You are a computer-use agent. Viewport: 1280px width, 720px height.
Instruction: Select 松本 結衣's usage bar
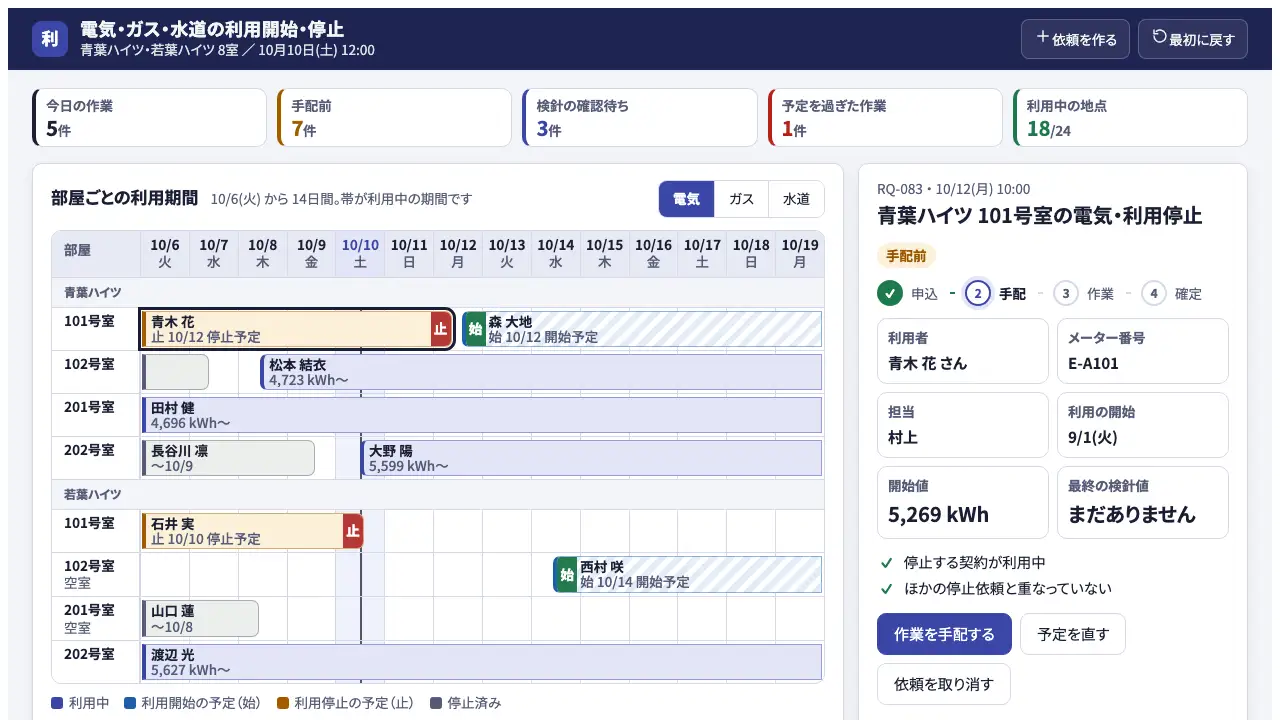541,372
